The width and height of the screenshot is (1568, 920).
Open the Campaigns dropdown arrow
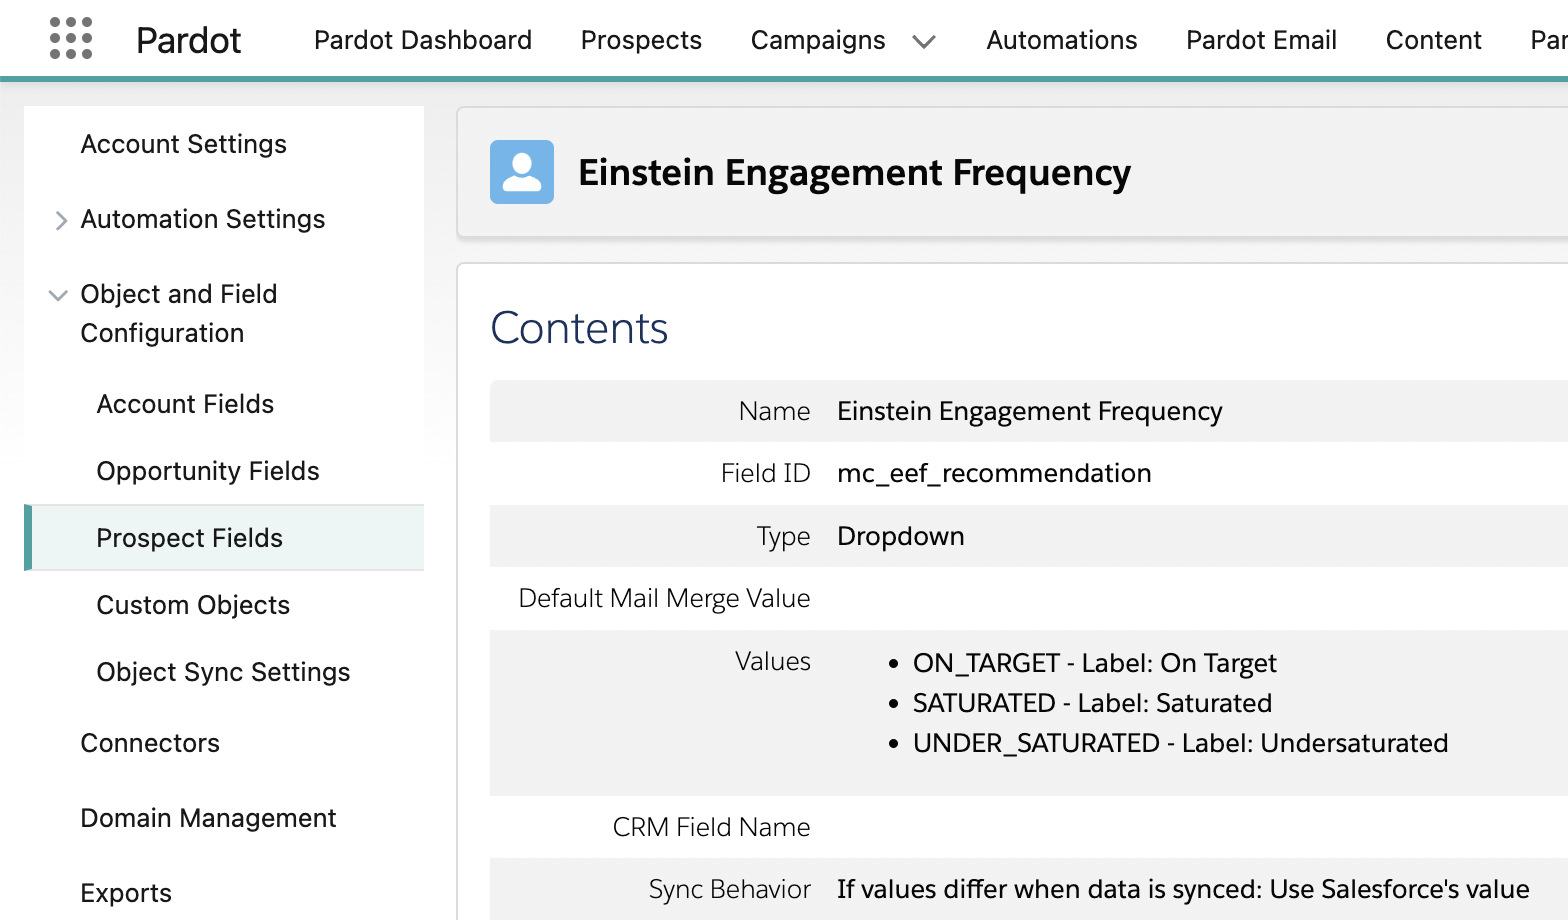pyautogui.click(x=924, y=41)
